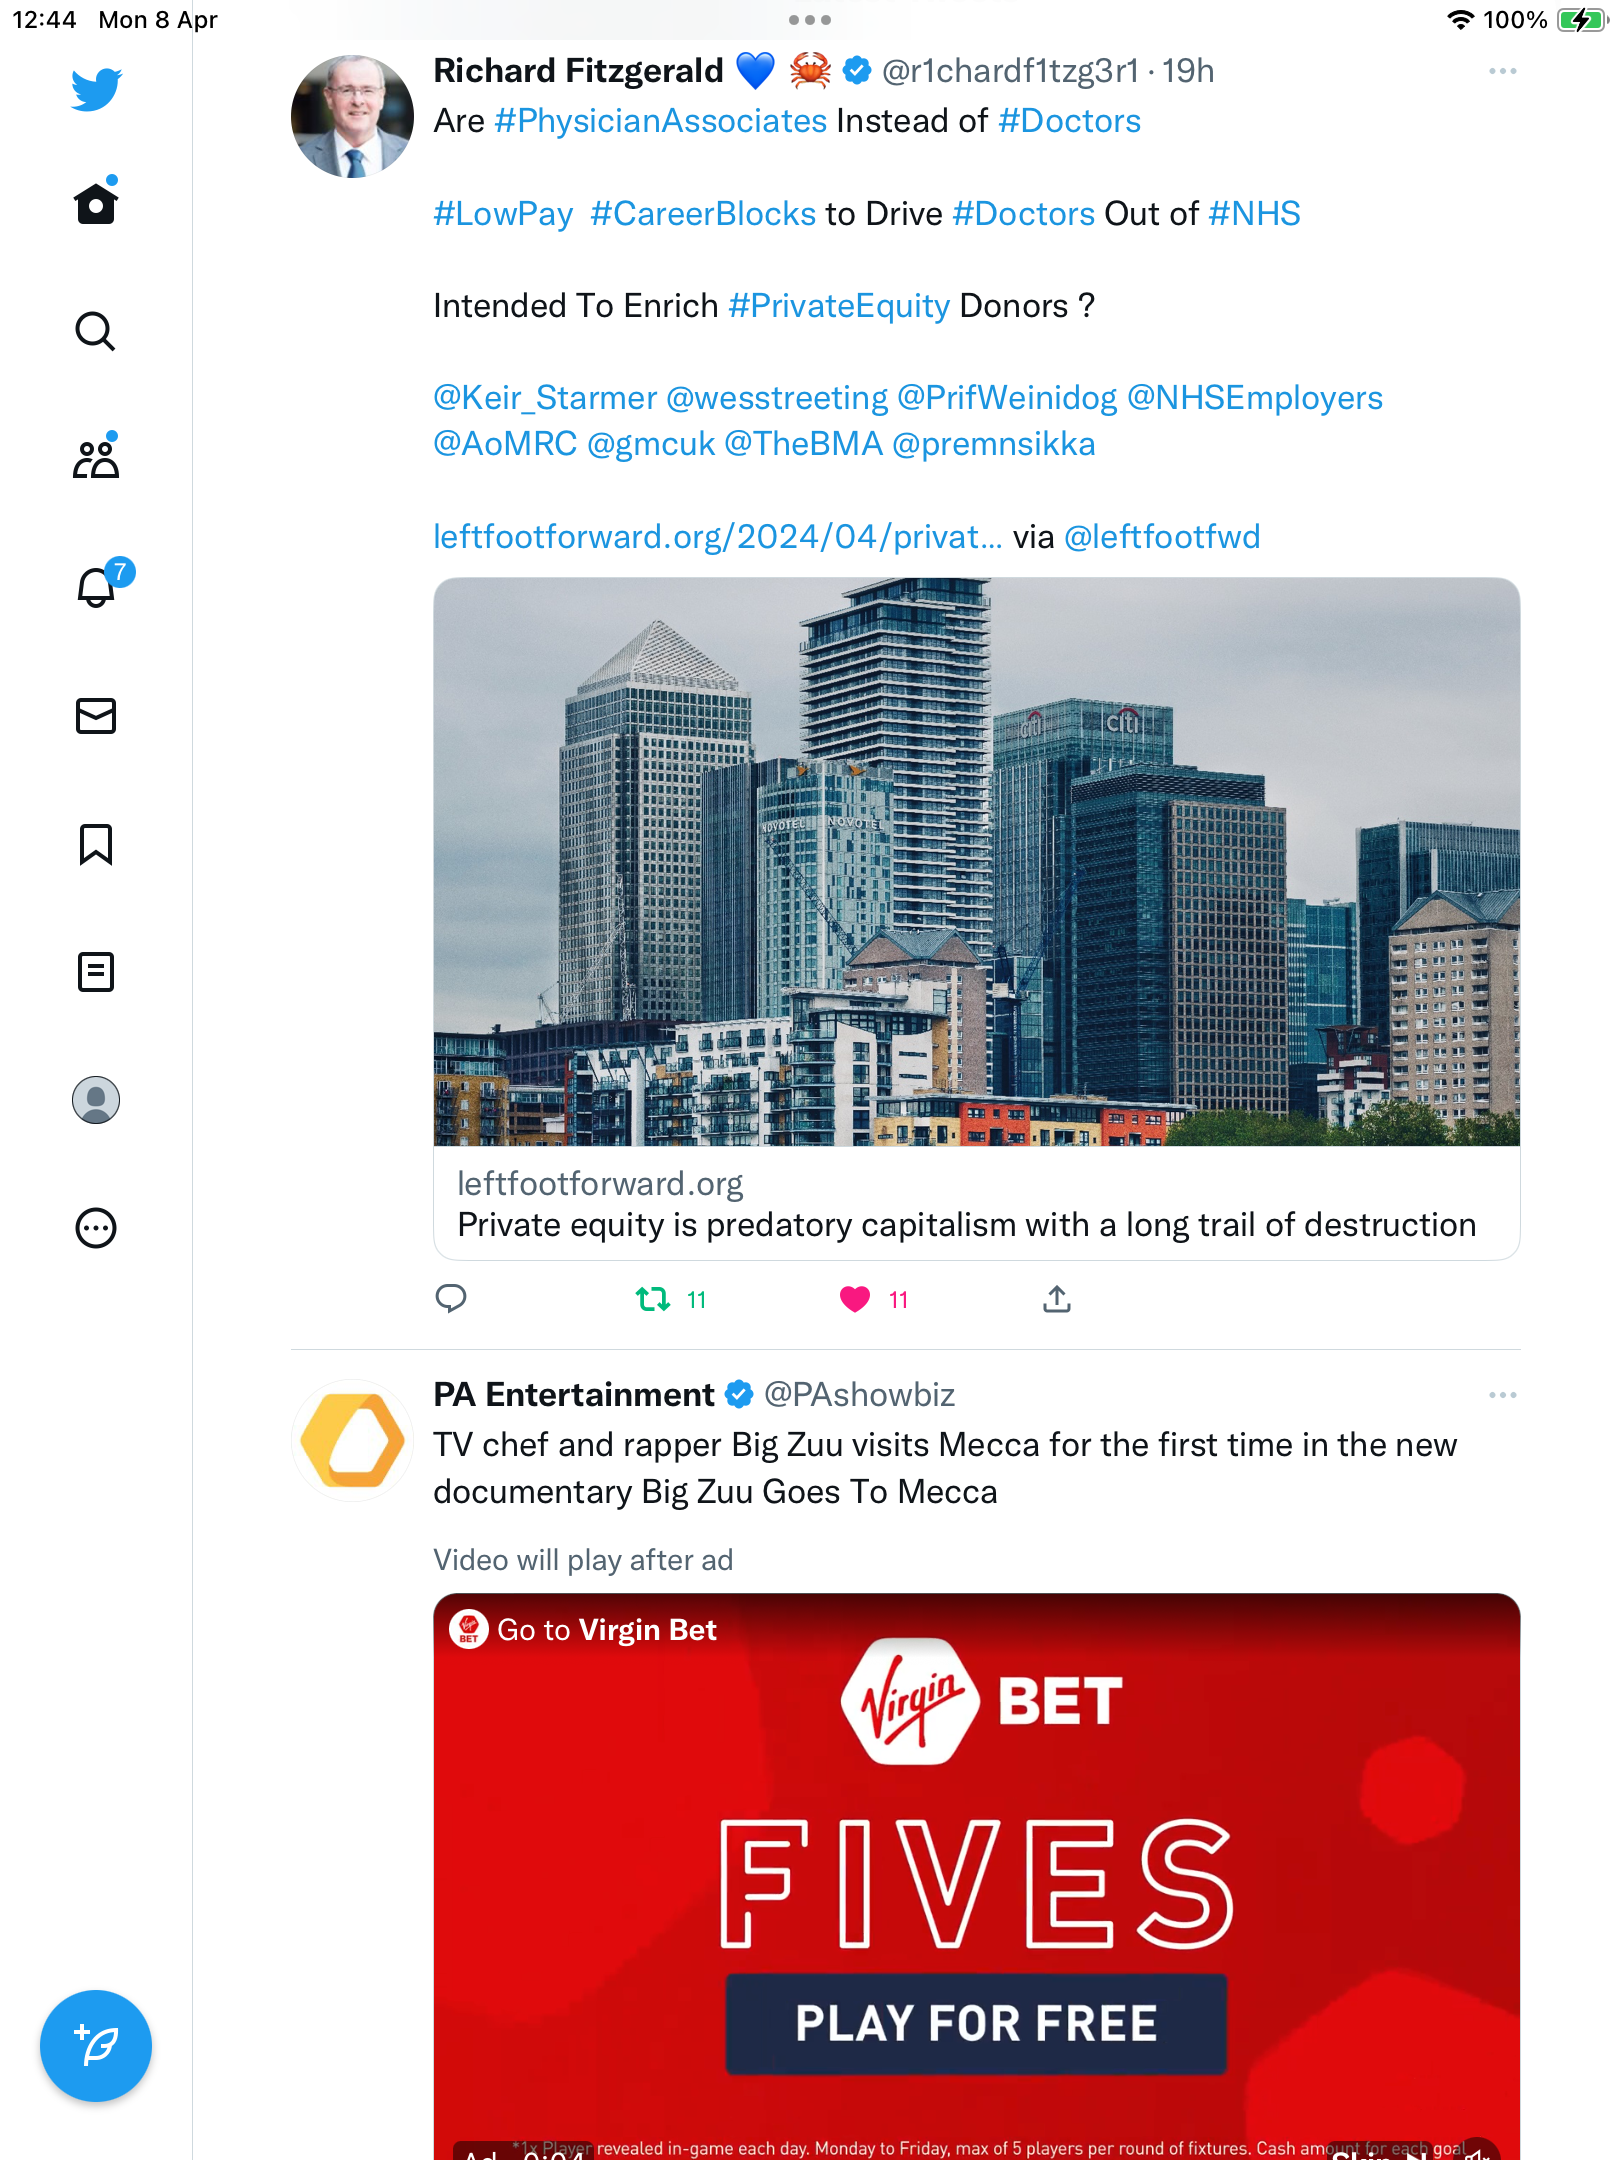
Task: Open the Communities people icon
Action: pos(96,458)
